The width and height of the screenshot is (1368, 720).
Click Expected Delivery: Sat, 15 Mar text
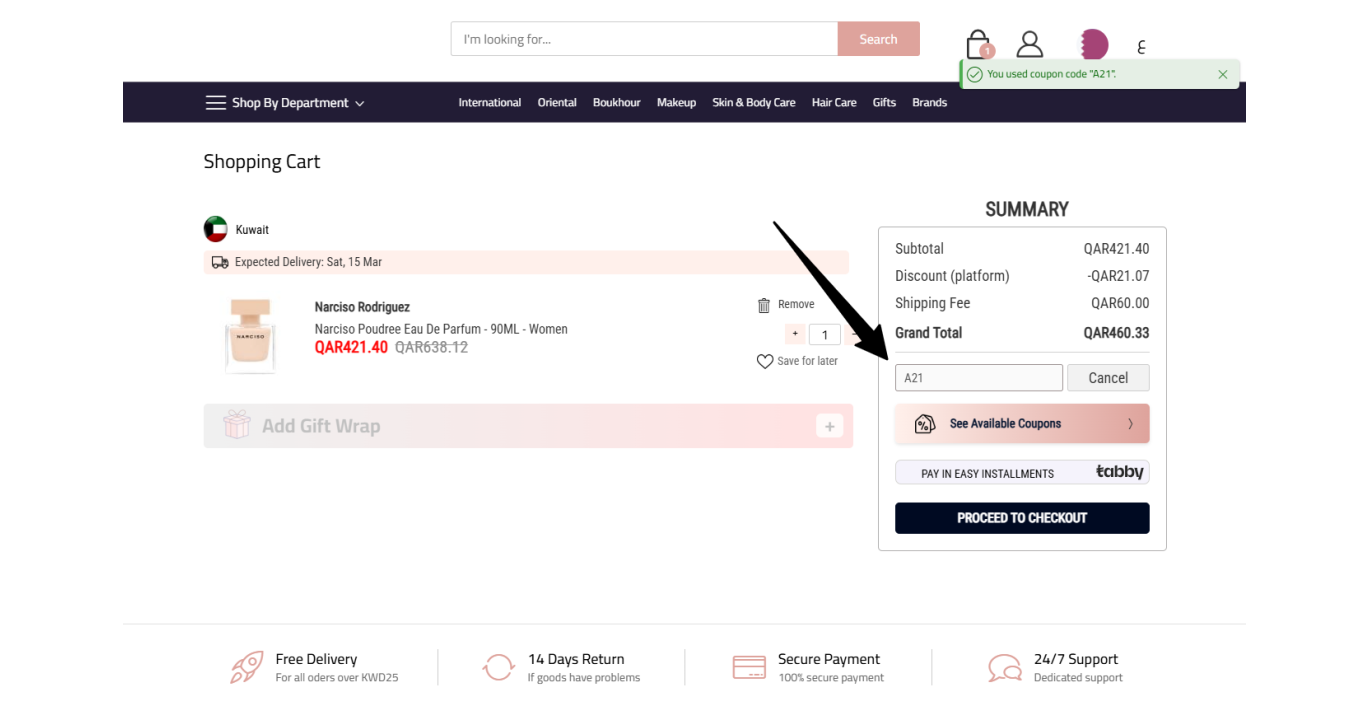pos(308,262)
